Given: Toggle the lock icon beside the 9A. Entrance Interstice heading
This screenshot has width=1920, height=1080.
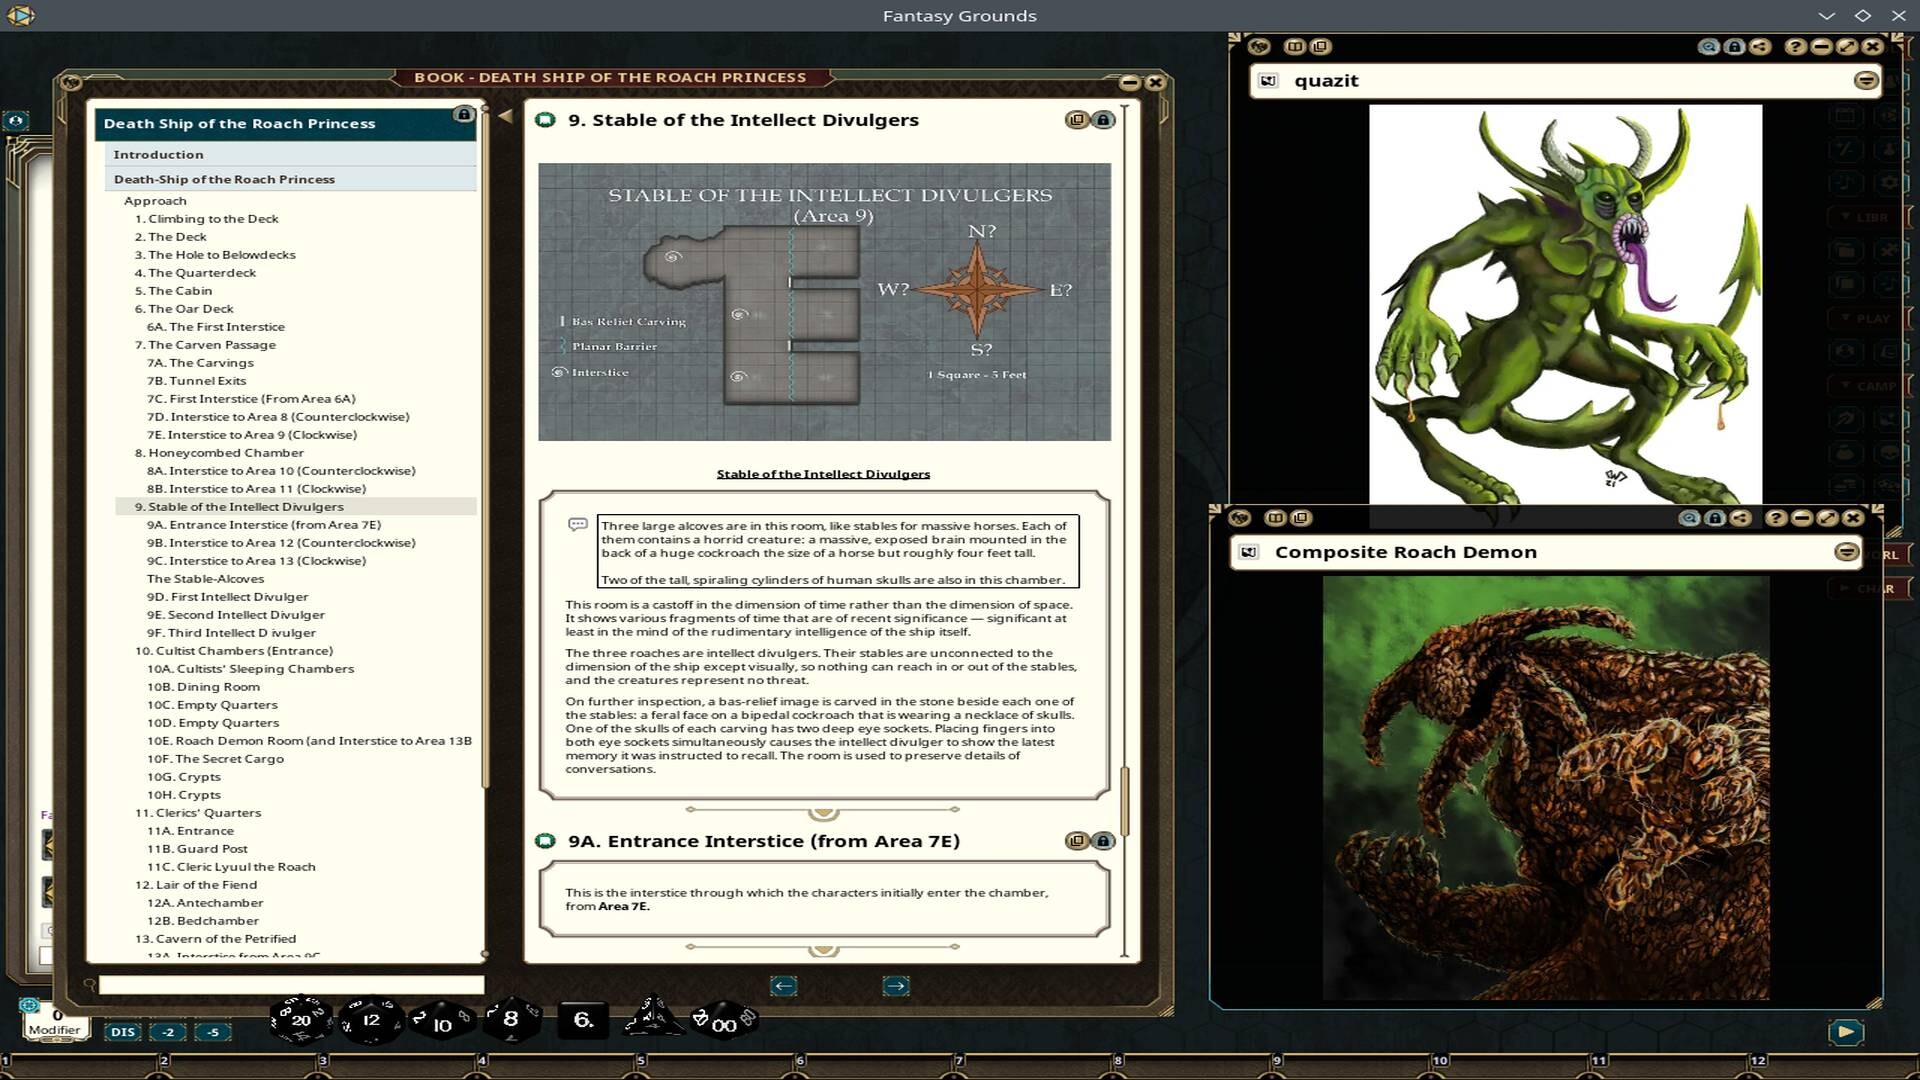Looking at the screenshot, I should click(1104, 841).
